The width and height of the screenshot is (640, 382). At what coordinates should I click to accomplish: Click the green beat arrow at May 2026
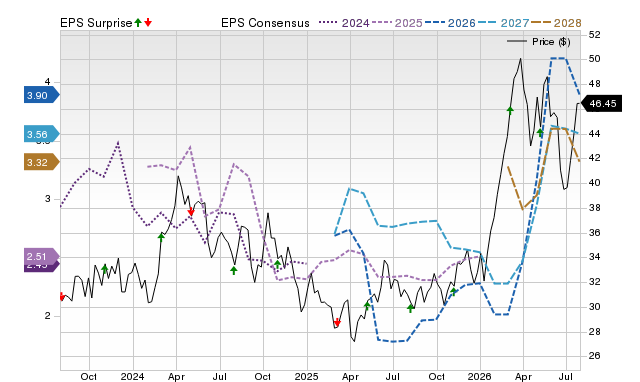[x=540, y=132]
